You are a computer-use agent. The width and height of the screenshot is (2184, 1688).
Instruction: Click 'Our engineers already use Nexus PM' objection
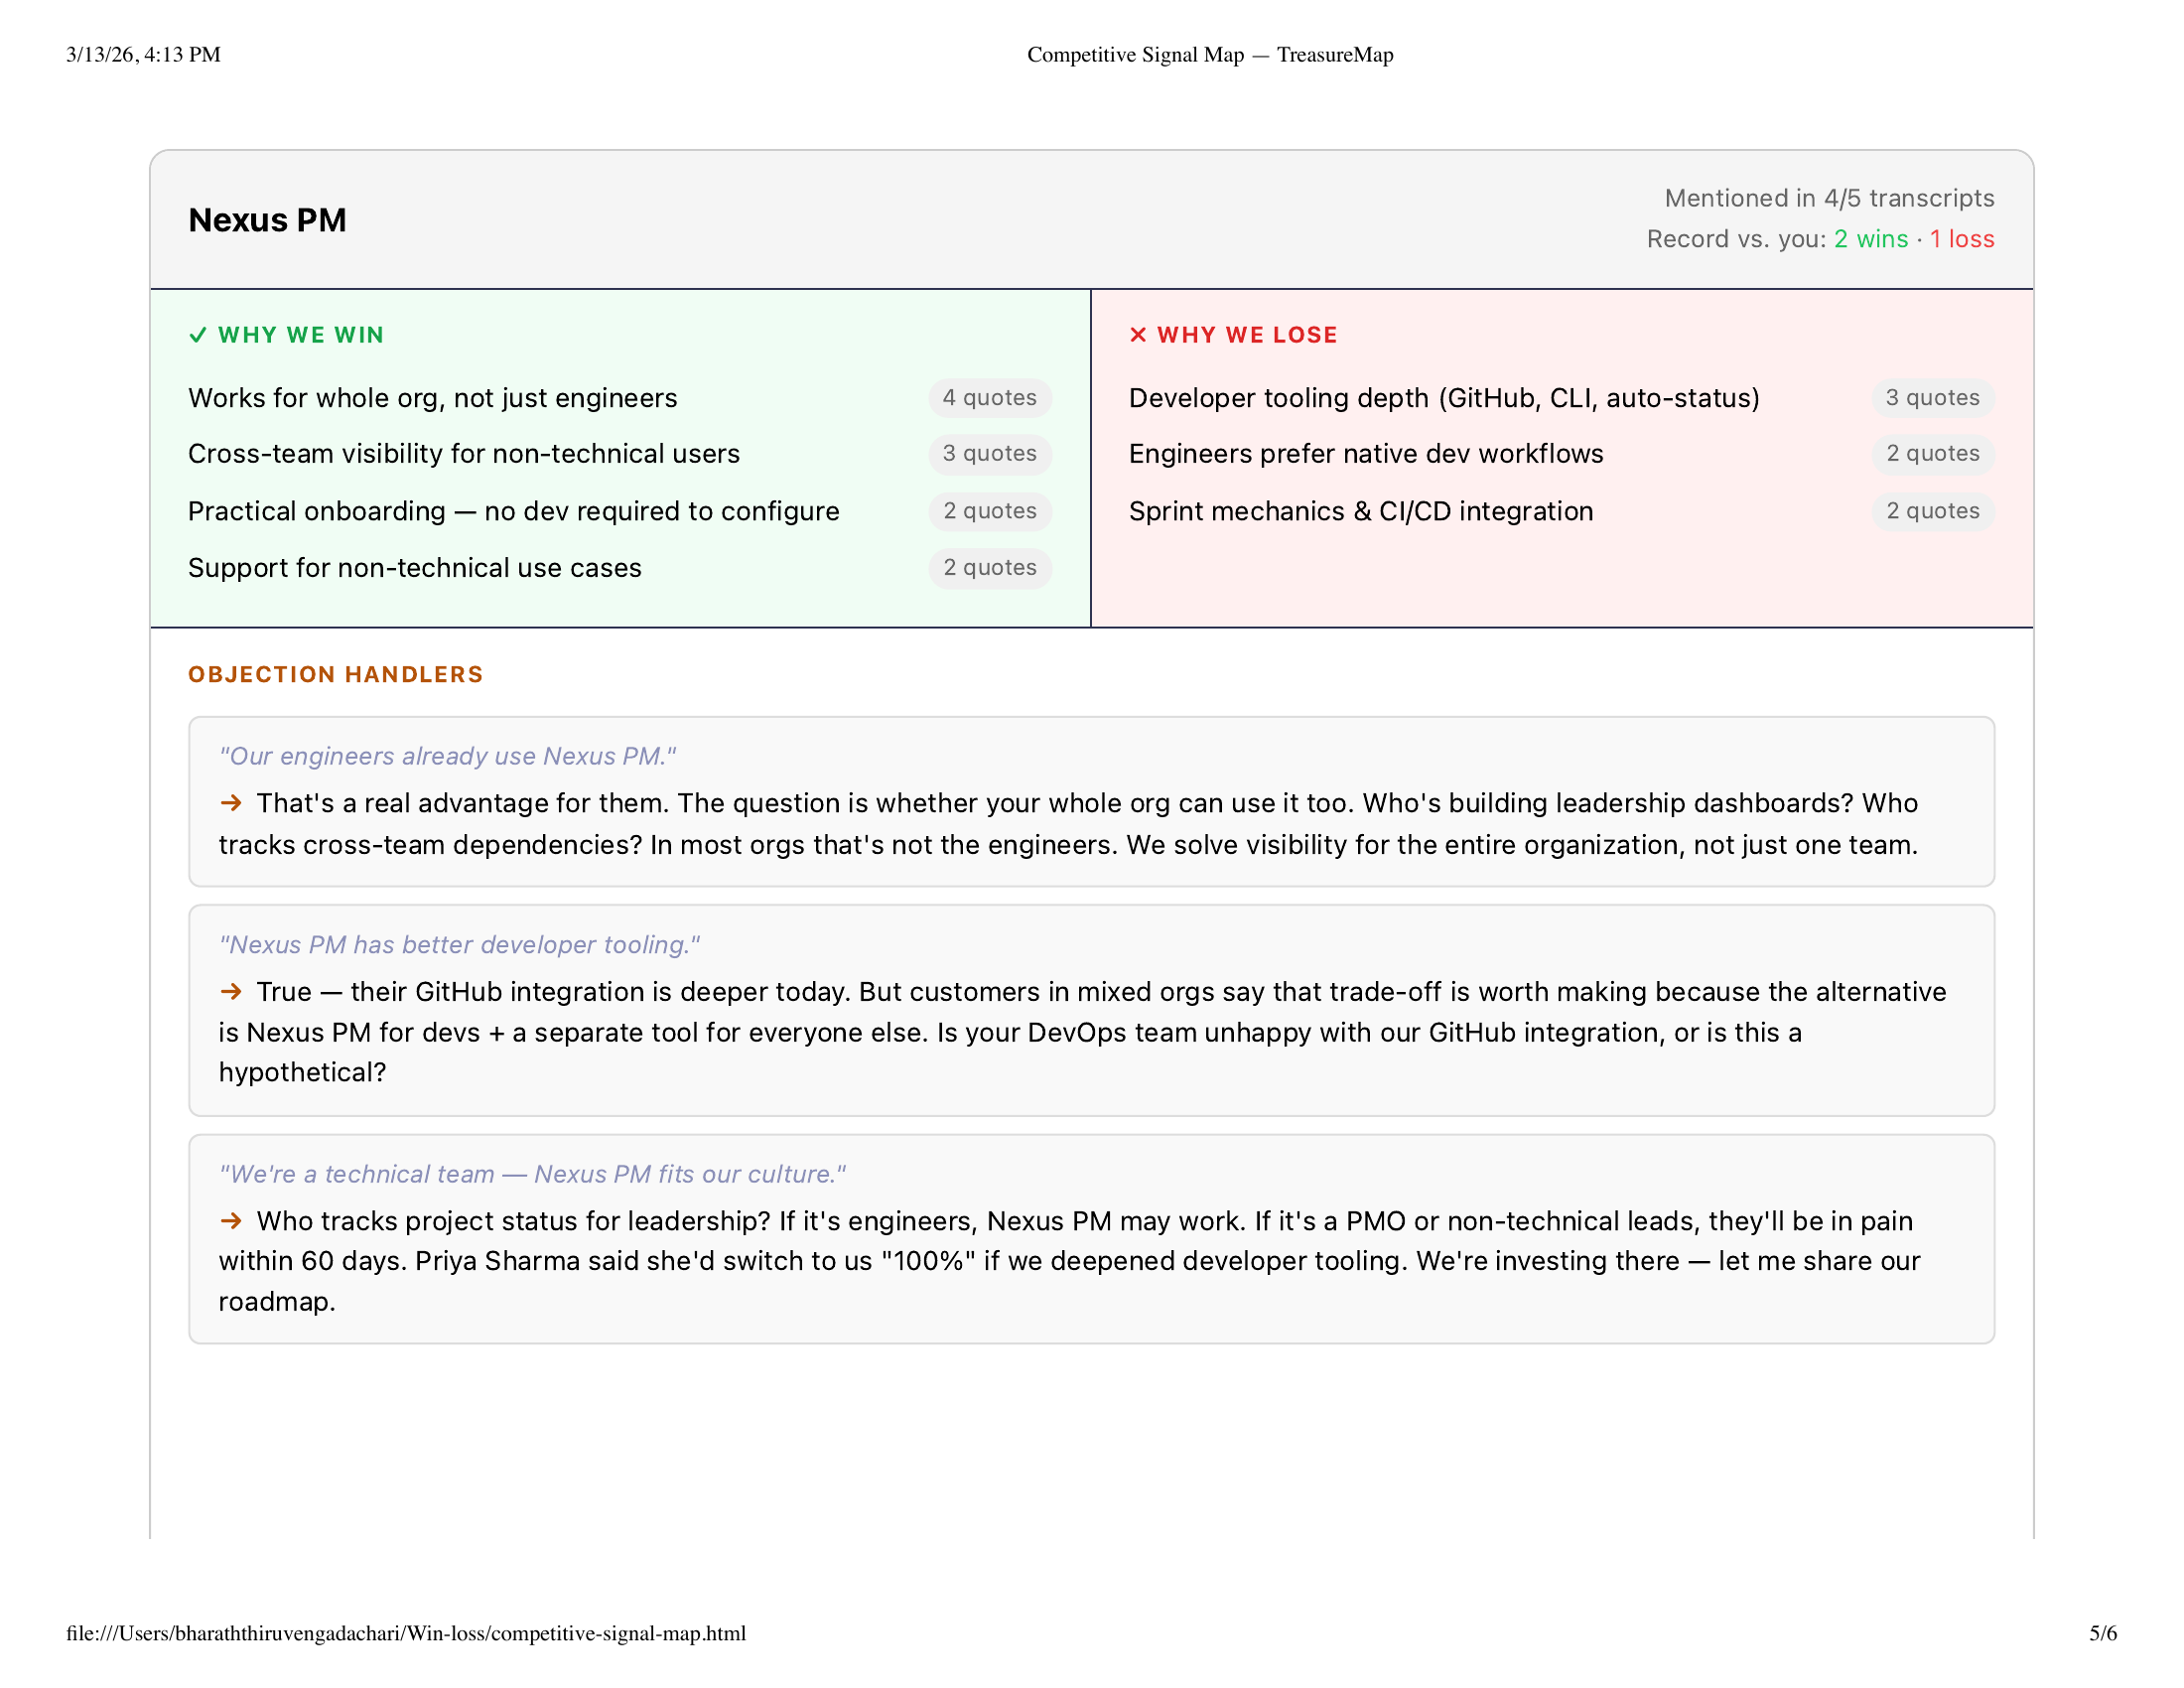(x=448, y=757)
